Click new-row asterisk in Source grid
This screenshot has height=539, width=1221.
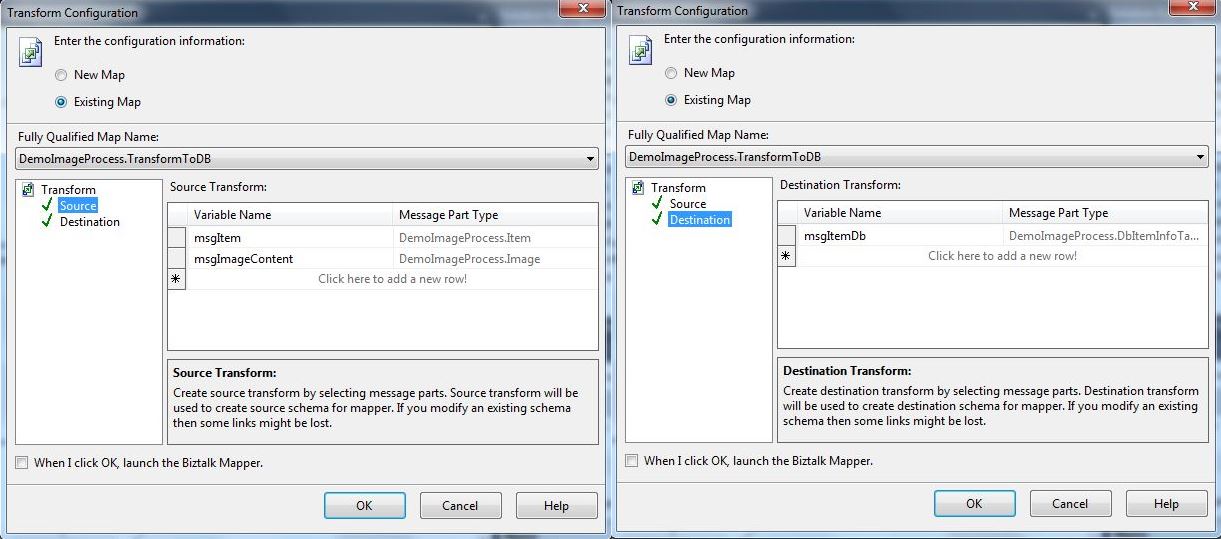pyautogui.click(x=177, y=280)
